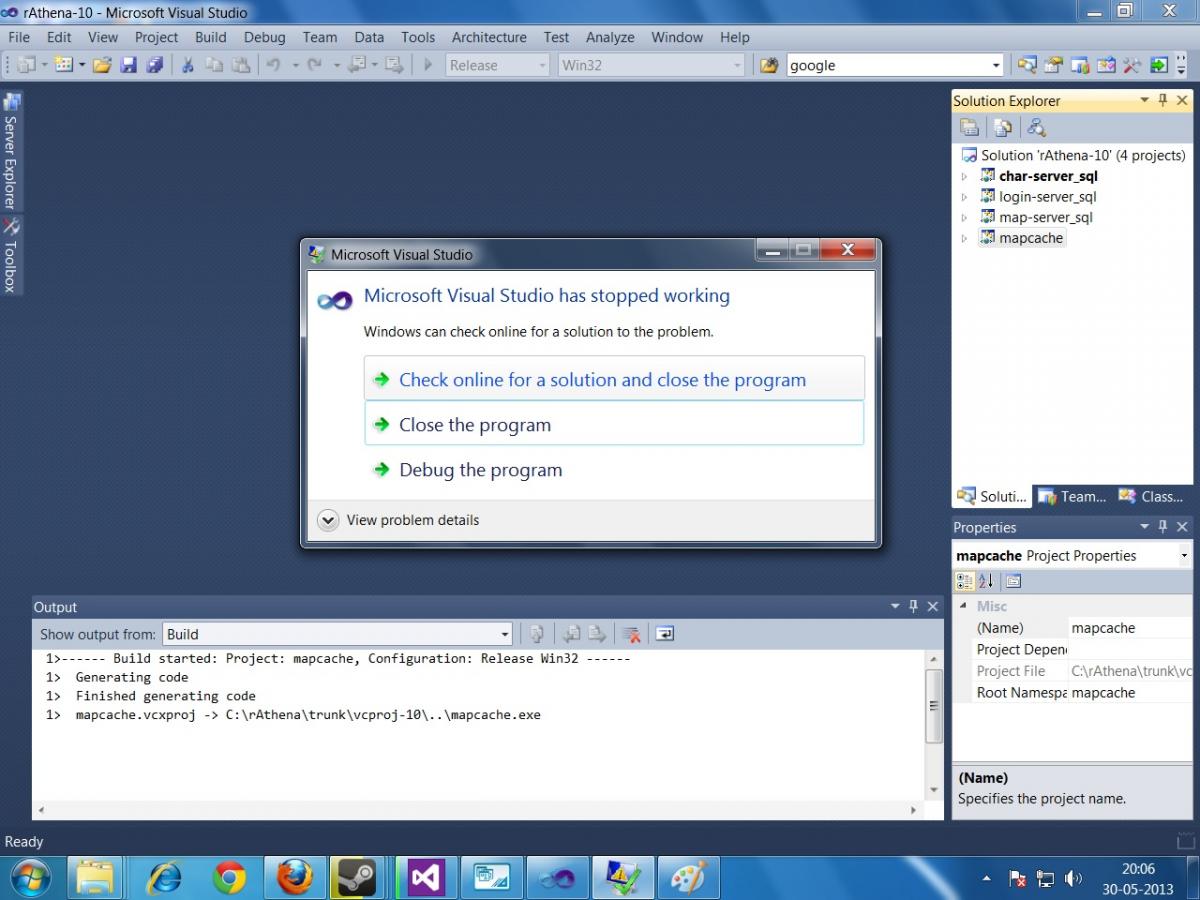Open the Build menu
Screen dimensions: 1200x900
click(x=210, y=37)
